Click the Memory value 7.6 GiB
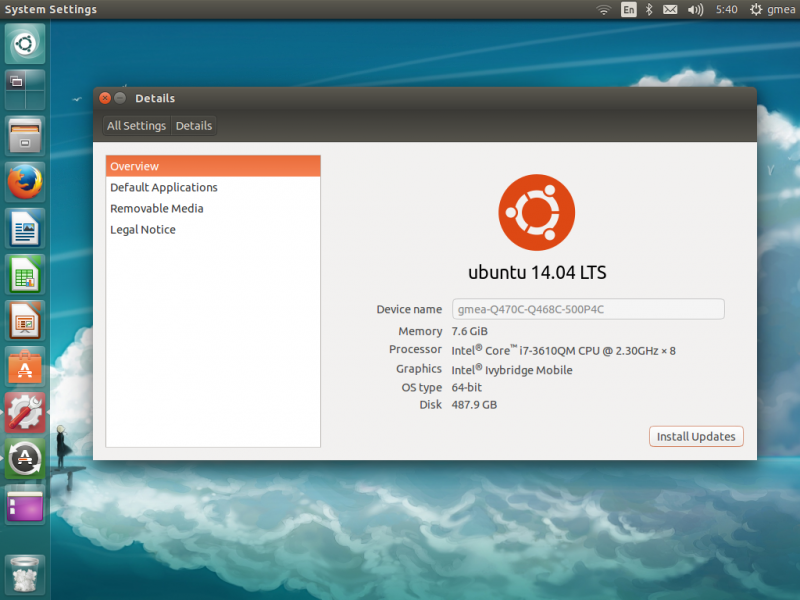 tap(469, 332)
